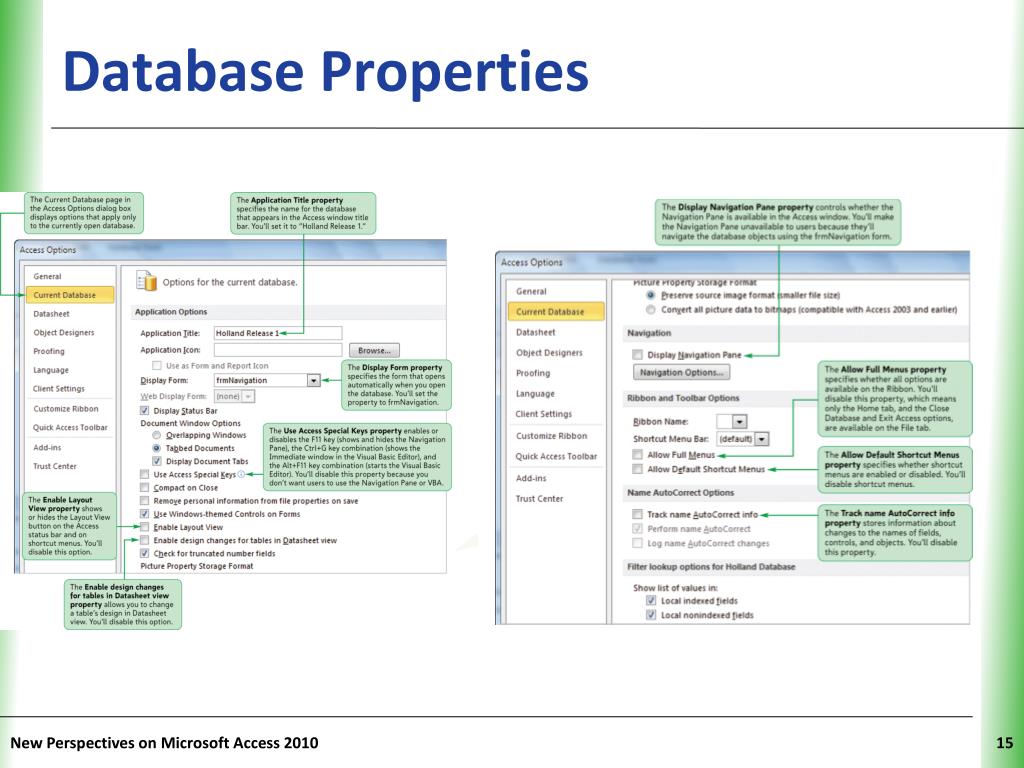
Task: Toggle Check for truncated number fields
Action: (x=144, y=553)
